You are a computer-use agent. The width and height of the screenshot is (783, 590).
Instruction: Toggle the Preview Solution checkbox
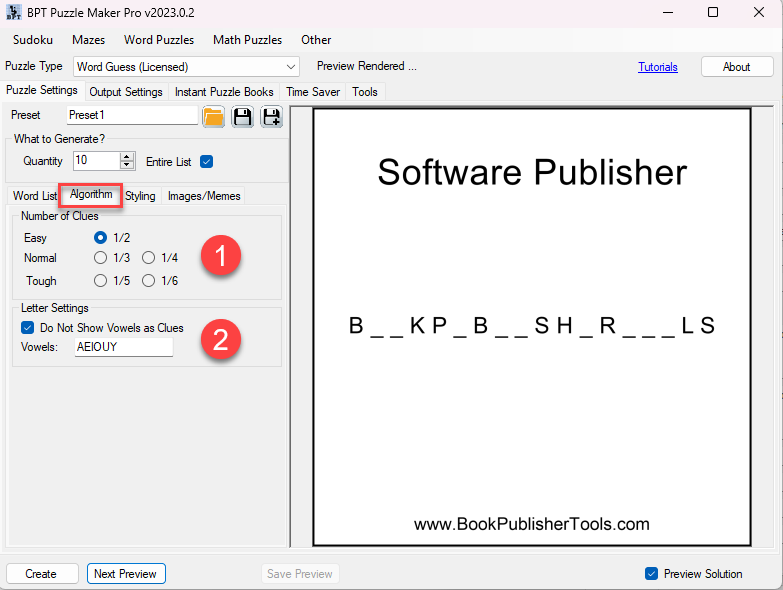click(x=651, y=574)
